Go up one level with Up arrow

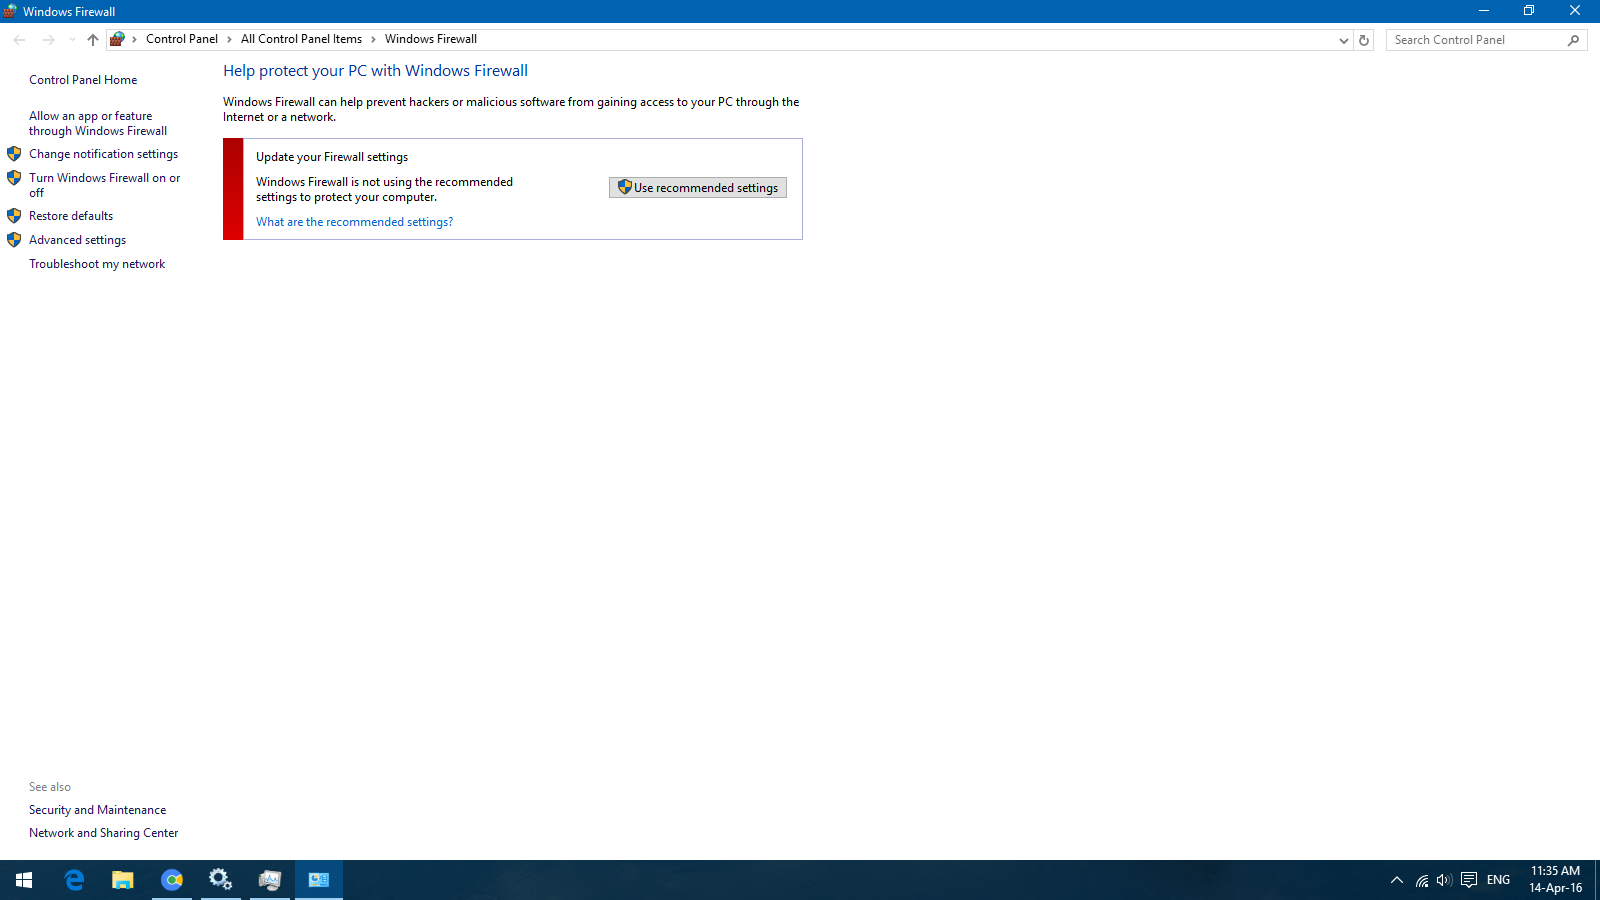tap(93, 40)
